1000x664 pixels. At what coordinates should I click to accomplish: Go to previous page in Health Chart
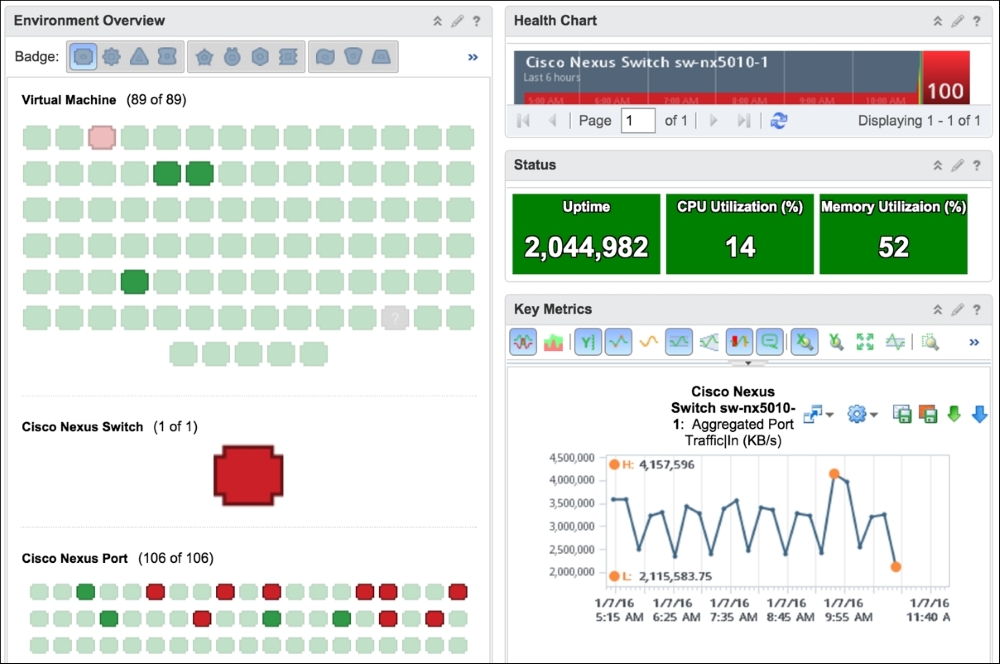point(552,121)
